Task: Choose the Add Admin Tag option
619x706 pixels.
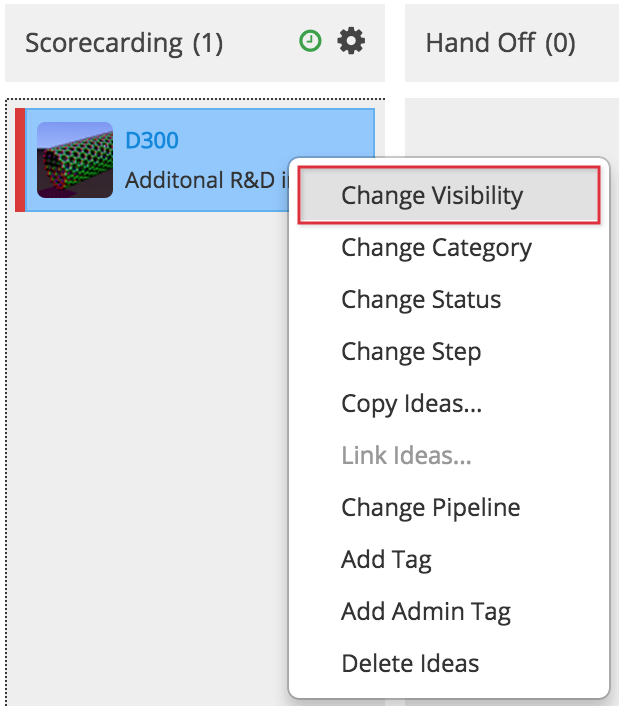Action: point(425,611)
